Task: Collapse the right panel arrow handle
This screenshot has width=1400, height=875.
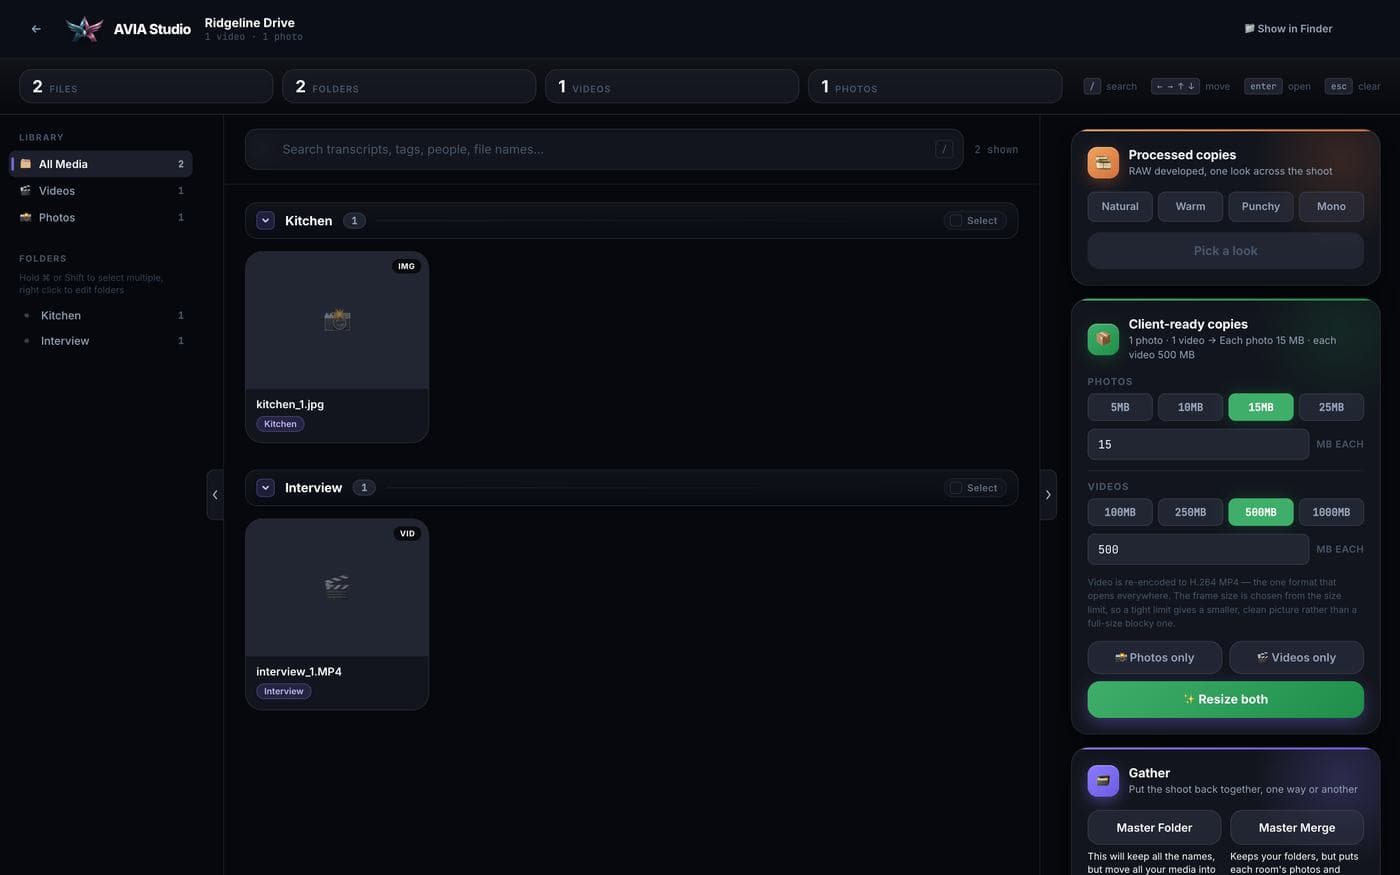Action: (x=1048, y=495)
